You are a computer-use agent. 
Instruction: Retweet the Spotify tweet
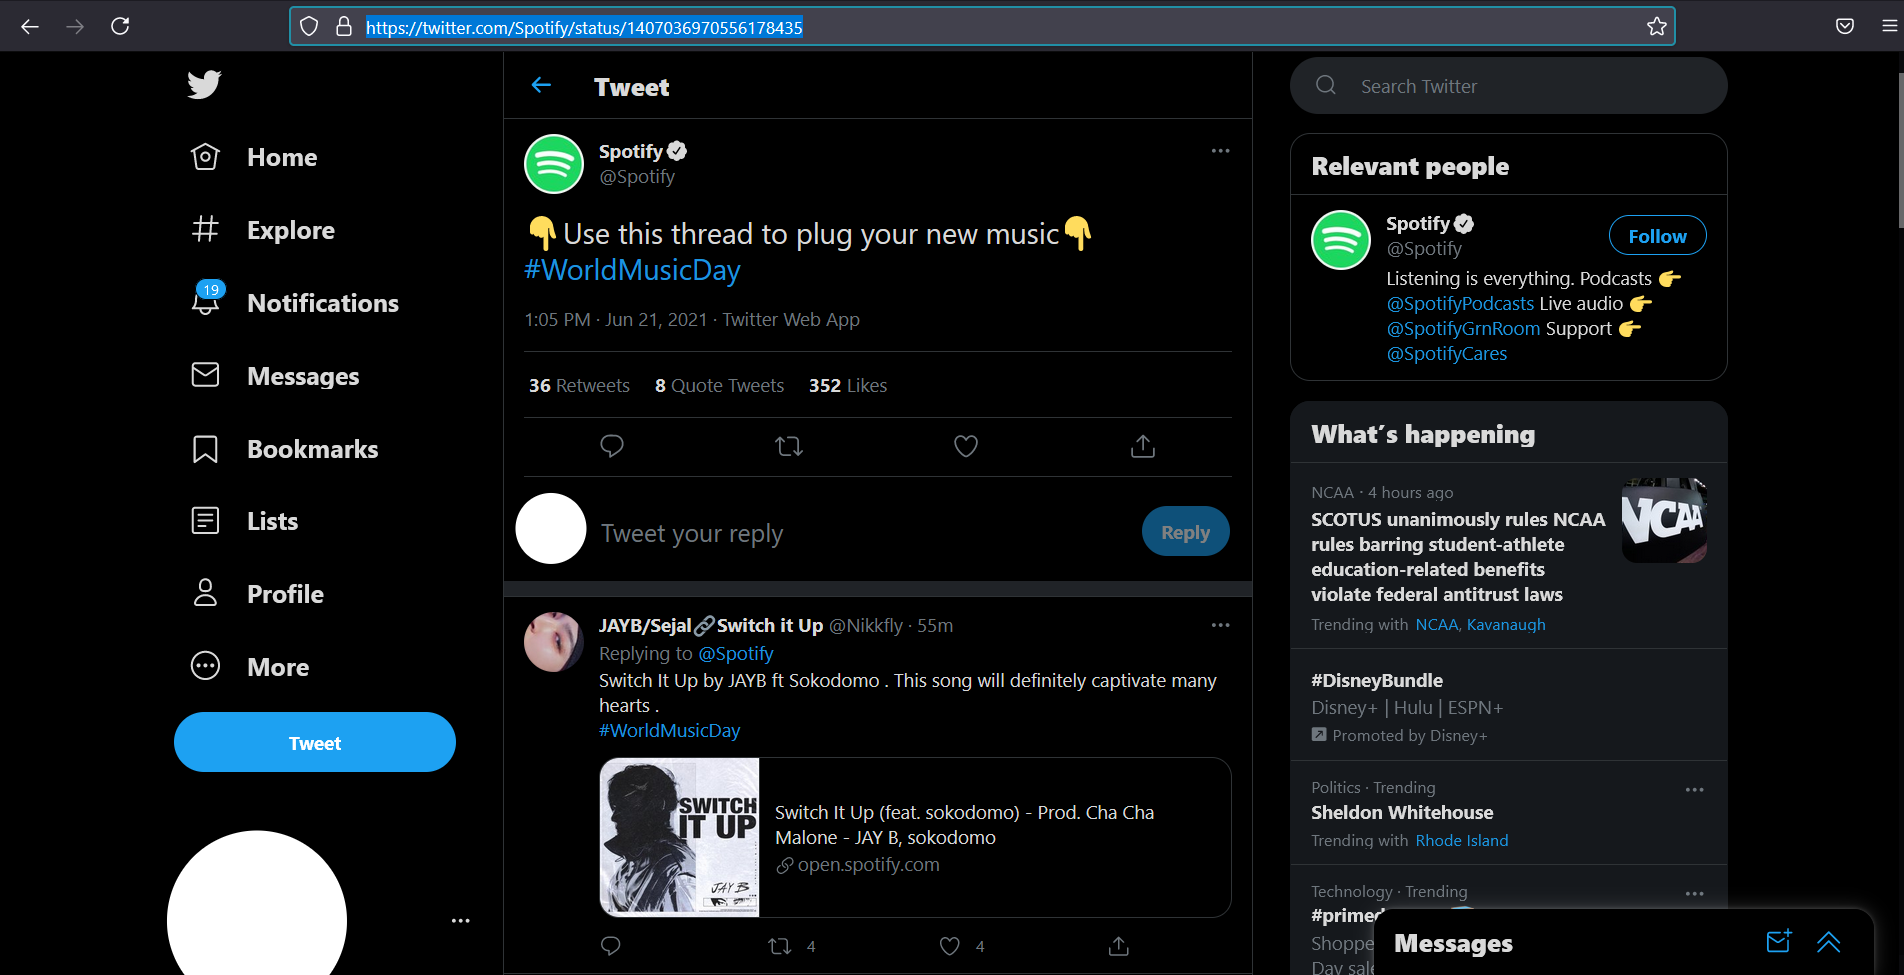(789, 446)
